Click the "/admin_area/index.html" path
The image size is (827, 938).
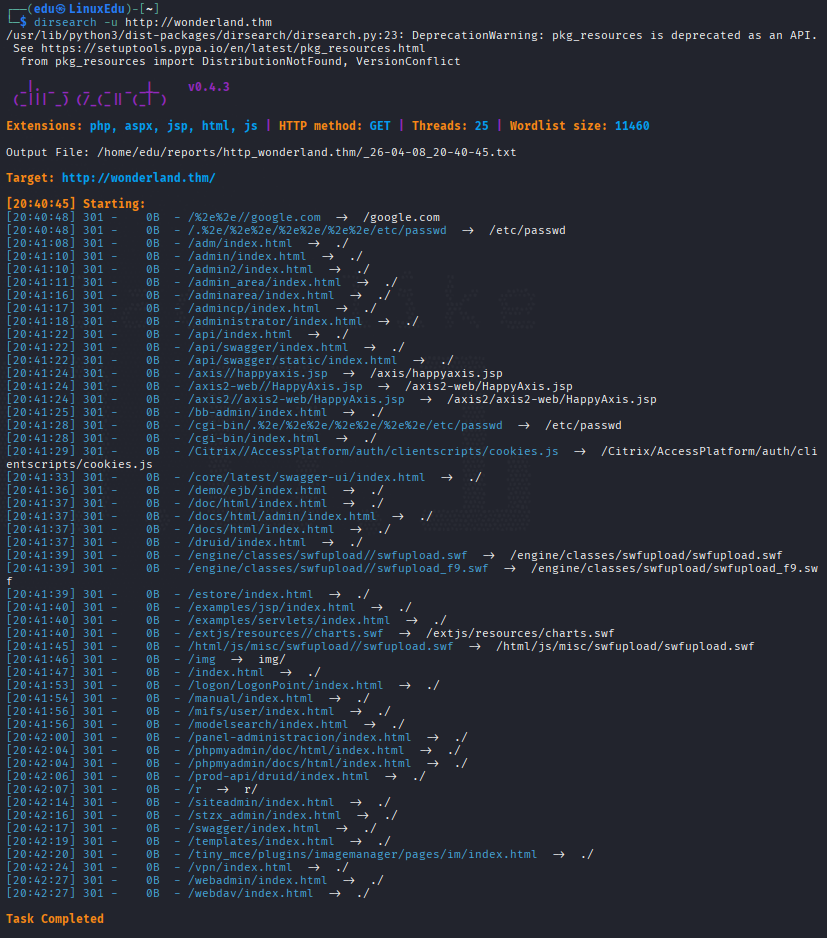coord(264,282)
